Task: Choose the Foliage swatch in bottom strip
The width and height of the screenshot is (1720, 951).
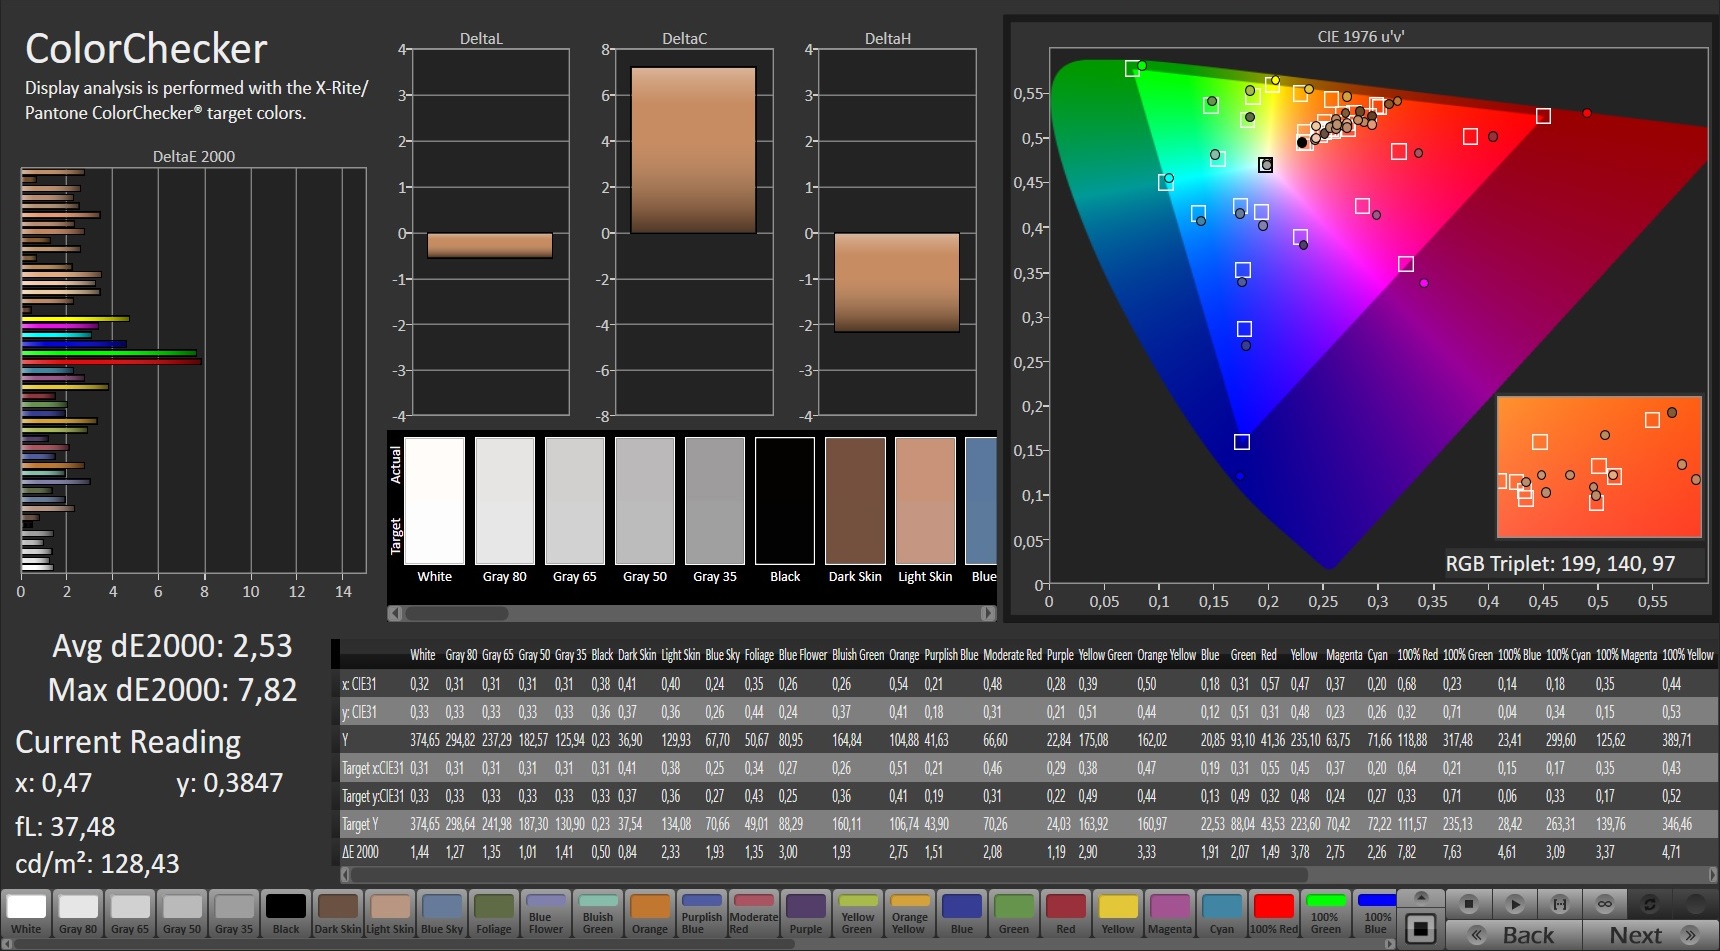Action: (x=493, y=914)
